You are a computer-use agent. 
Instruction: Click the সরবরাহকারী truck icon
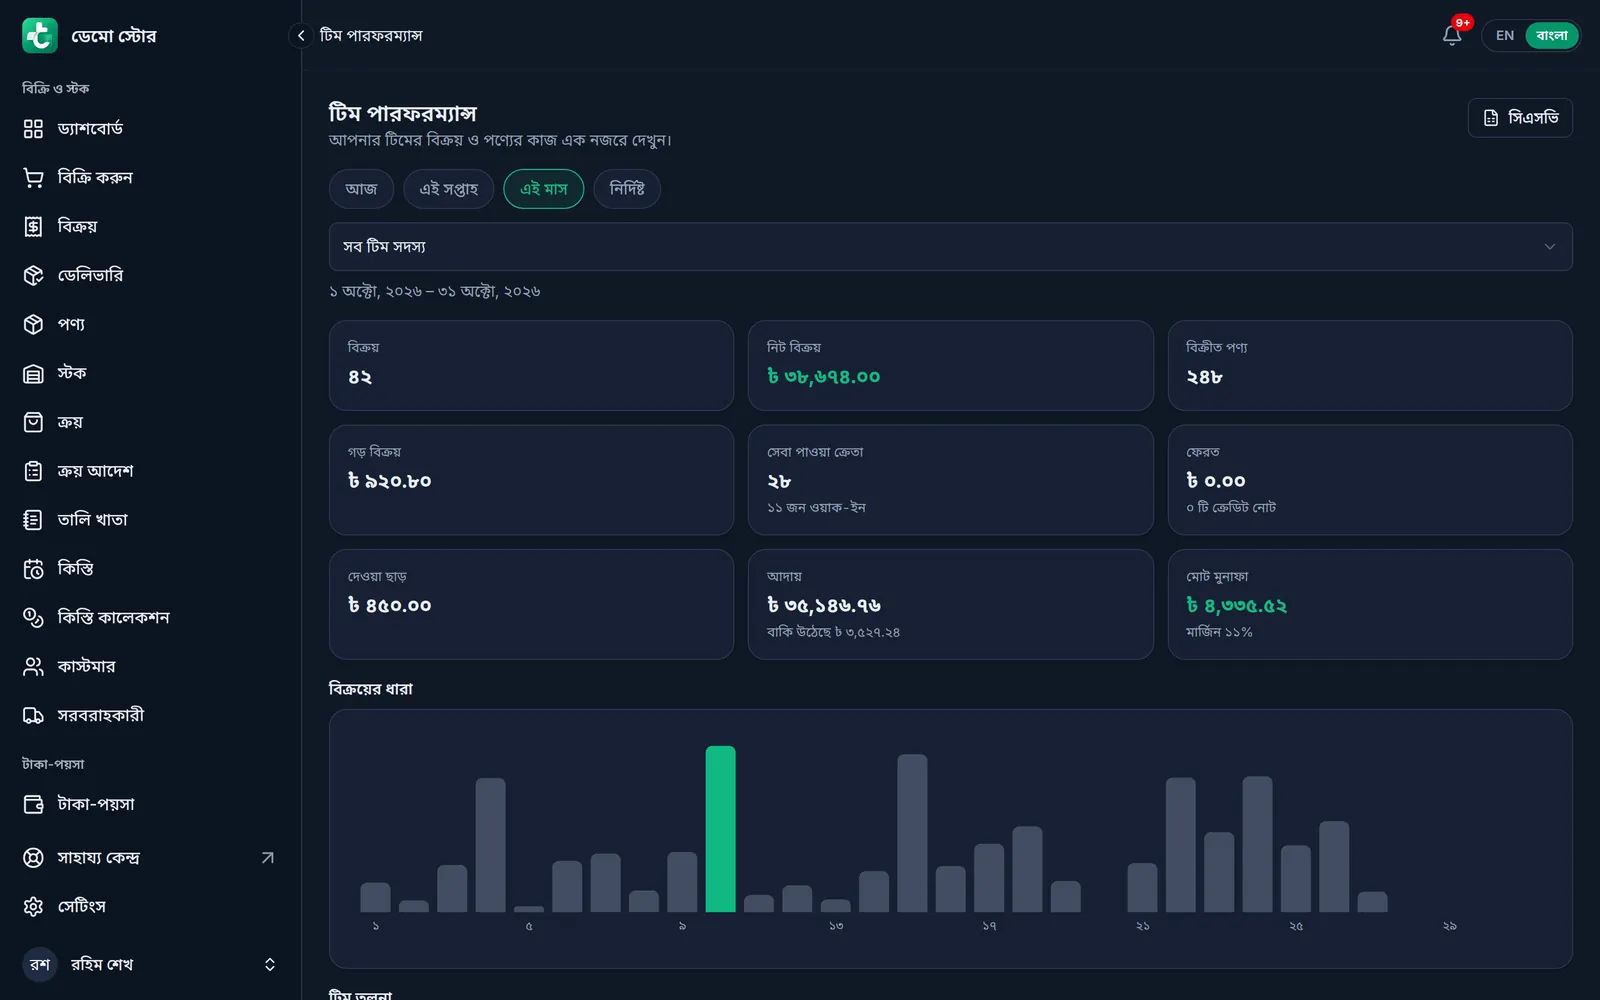33,716
